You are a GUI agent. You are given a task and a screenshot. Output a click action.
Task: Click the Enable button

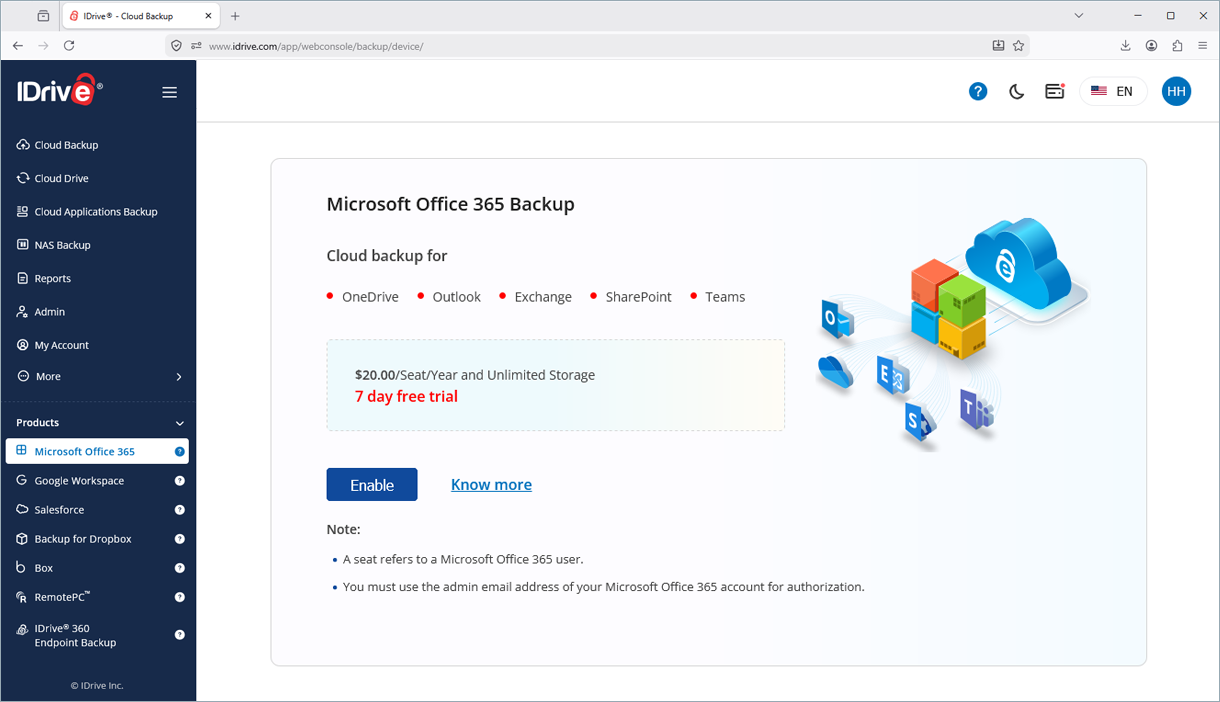pyautogui.click(x=372, y=485)
